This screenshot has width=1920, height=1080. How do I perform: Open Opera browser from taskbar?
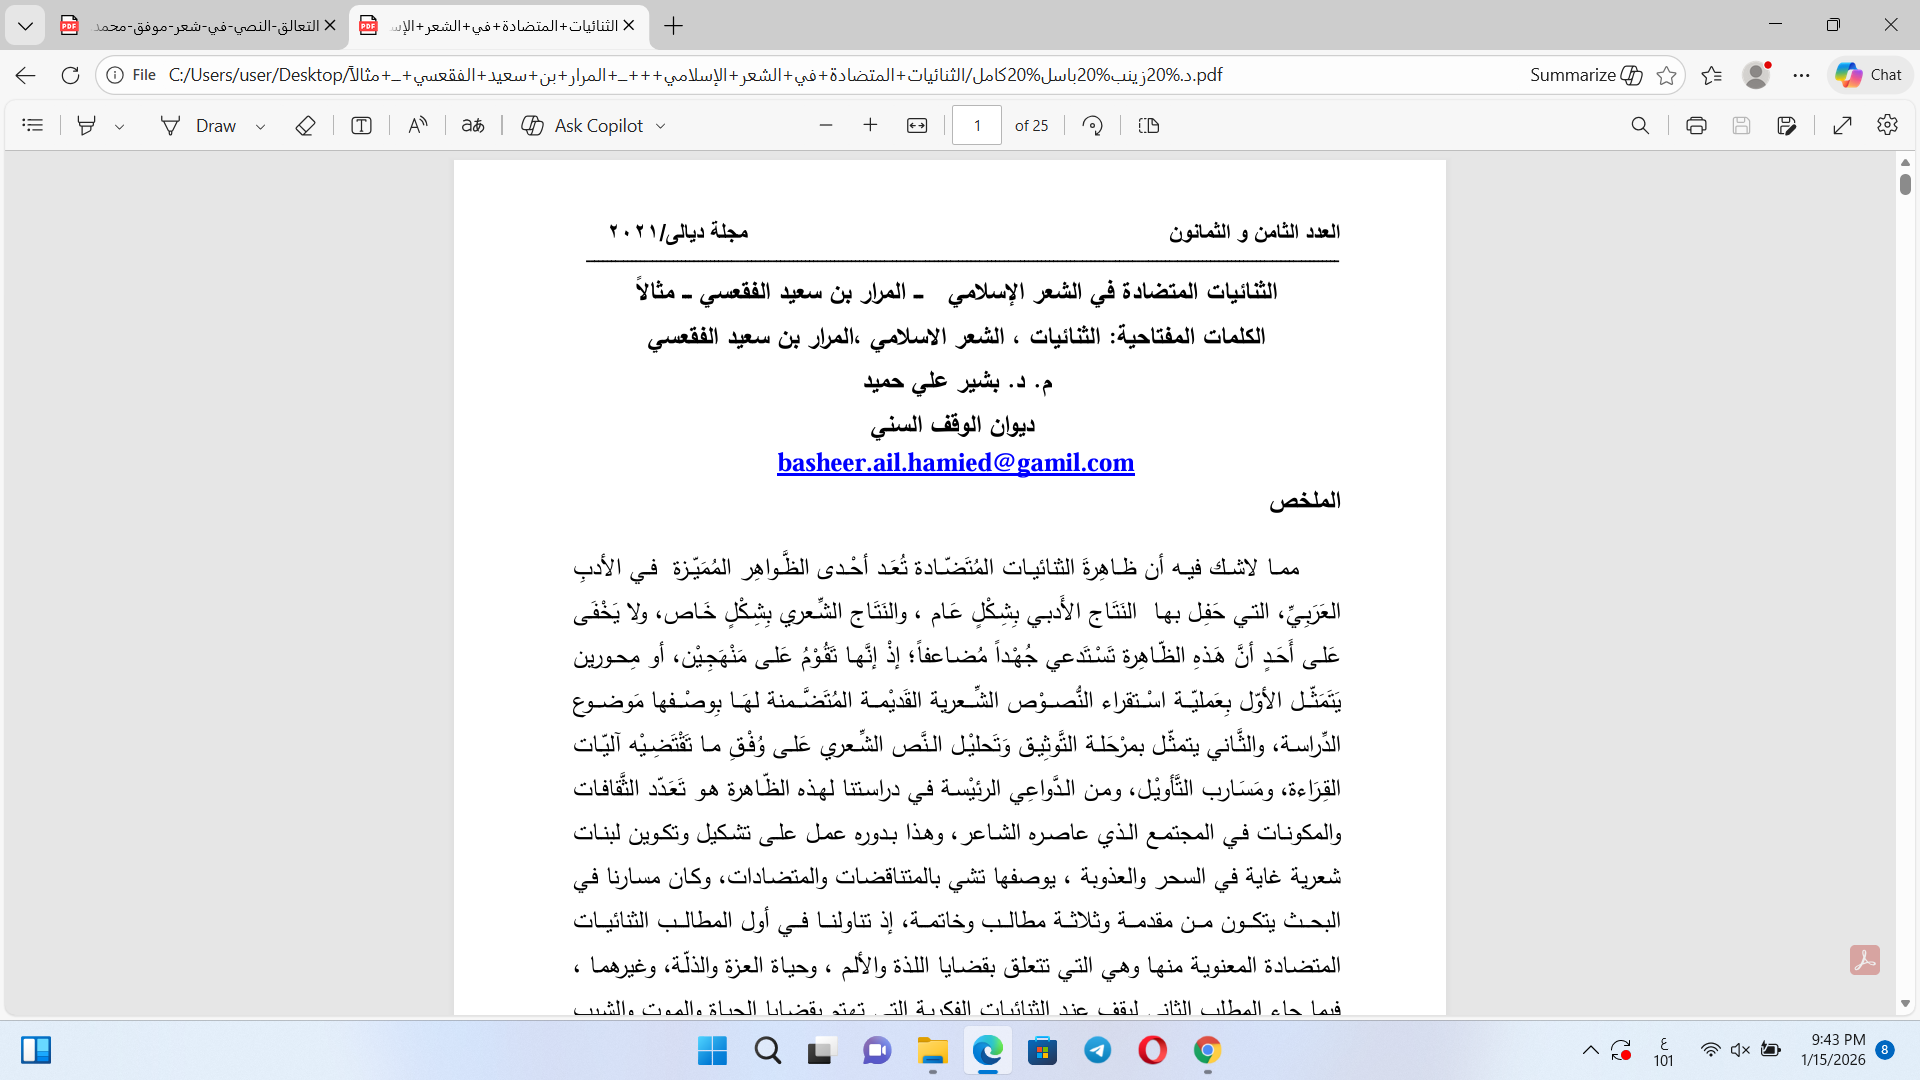(1152, 1051)
